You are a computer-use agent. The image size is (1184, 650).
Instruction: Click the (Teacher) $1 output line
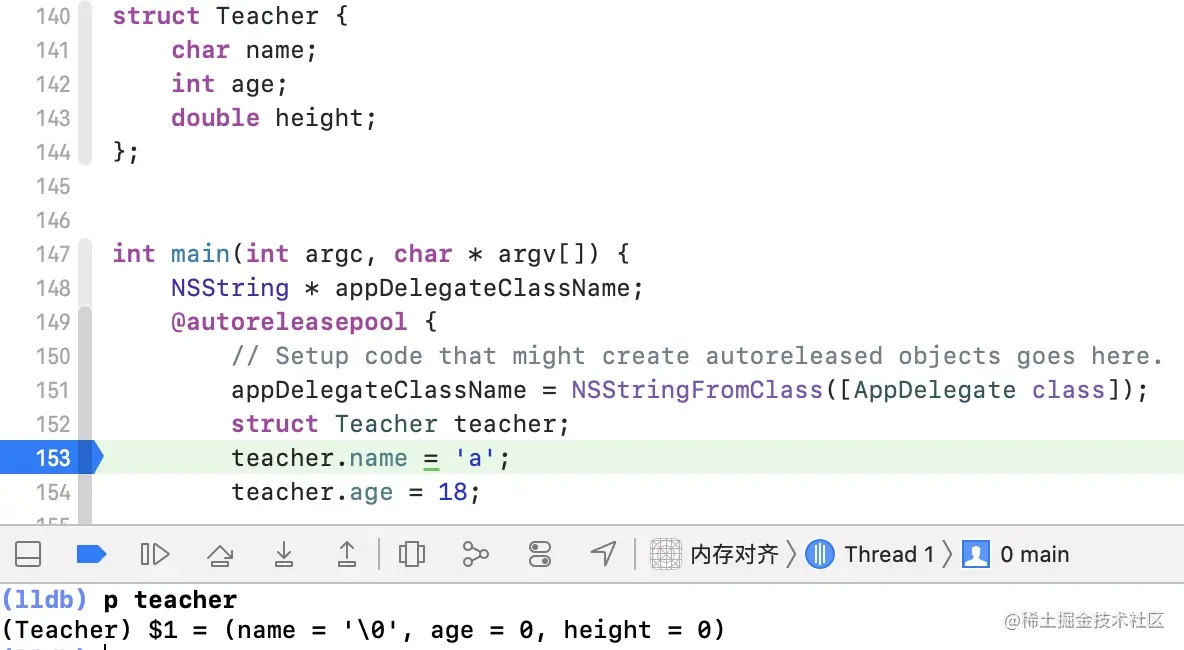363,630
